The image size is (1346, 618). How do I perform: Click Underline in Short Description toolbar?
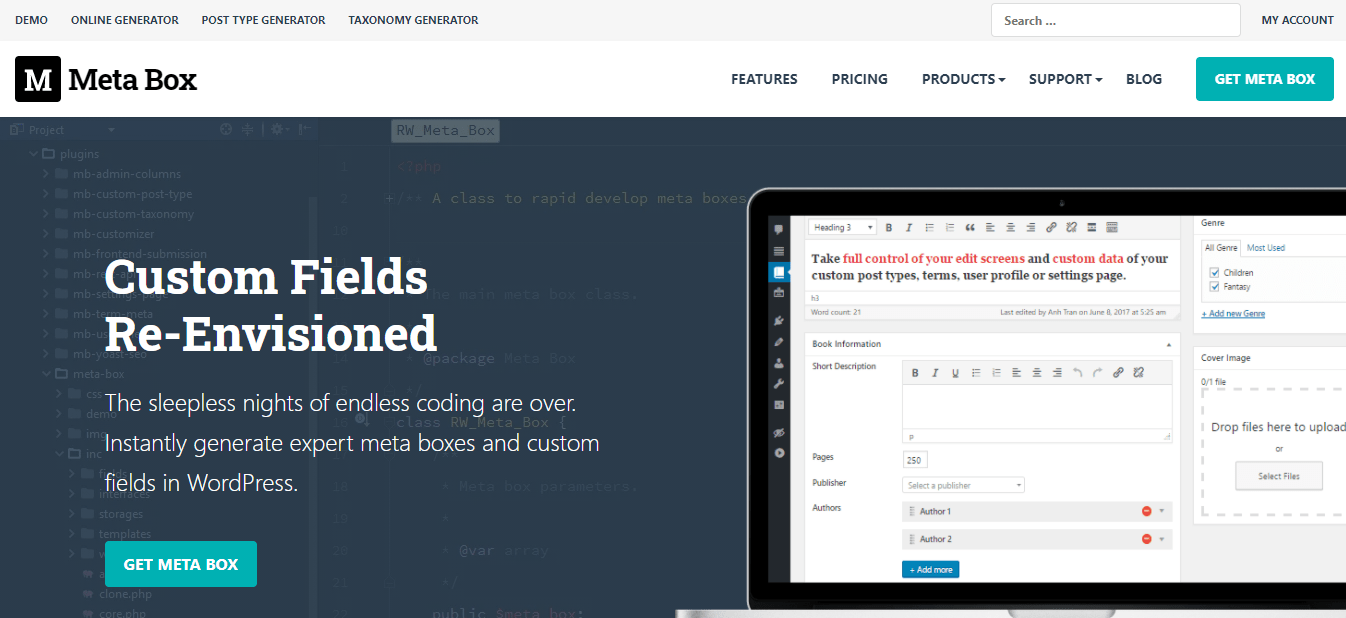click(x=955, y=373)
